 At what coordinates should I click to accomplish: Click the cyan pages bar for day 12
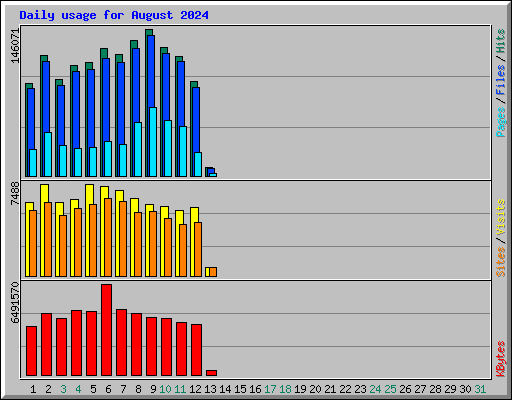pyautogui.click(x=198, y=164)
